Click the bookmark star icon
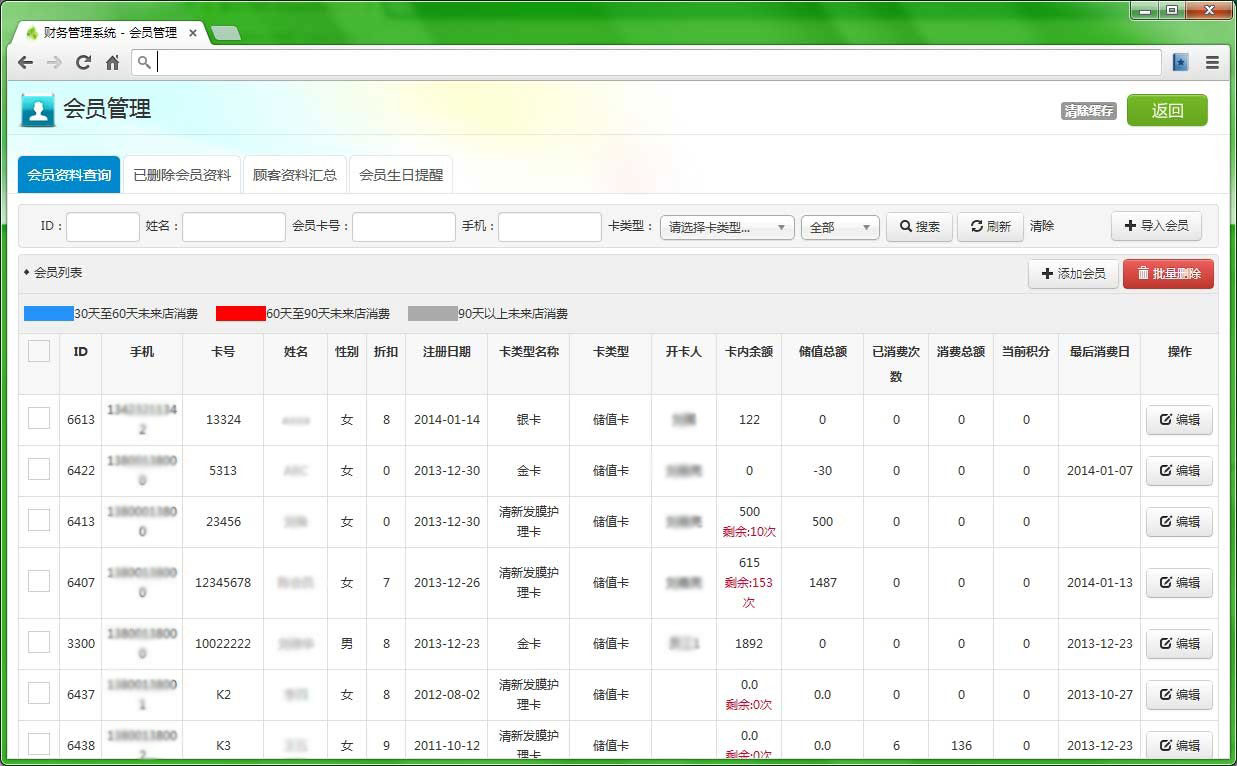The height and width of the screenshot is (766, 1237). pyautogui.click(x=1180, y=62)
